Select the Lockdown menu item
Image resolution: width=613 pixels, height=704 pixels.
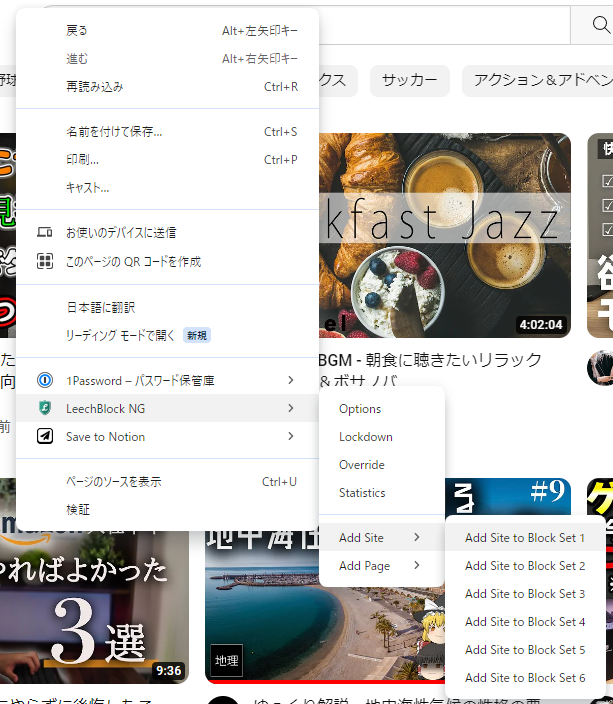[365, 437]
